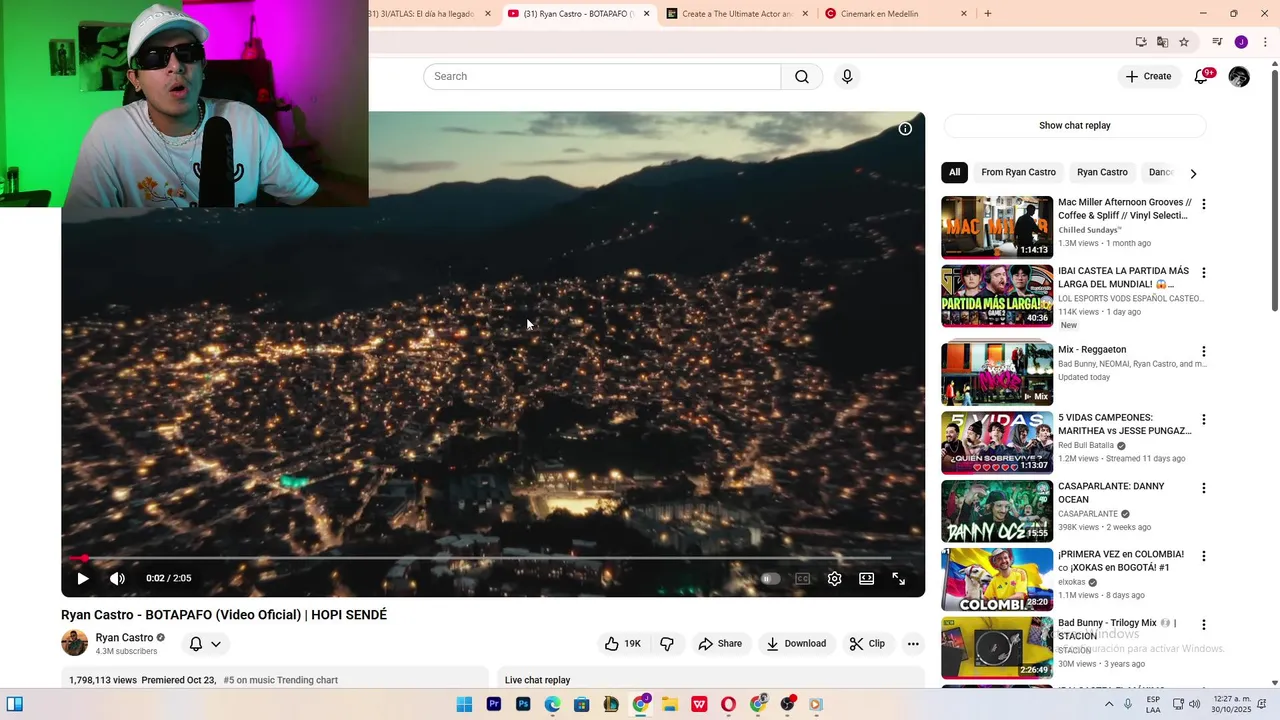
Task: Toggle closed captions CC button
Action: pyautogui.click(x=802, y=578)
